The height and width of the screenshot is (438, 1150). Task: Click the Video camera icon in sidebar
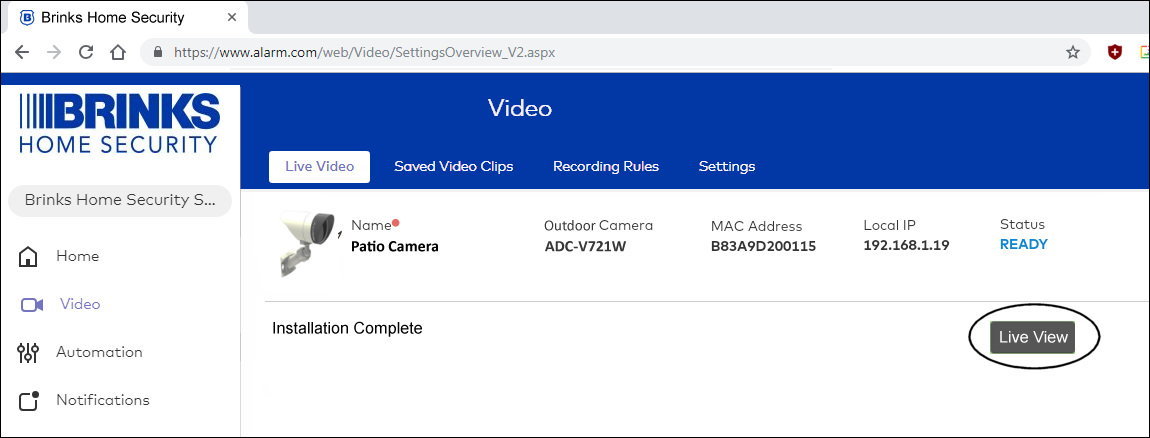point(32,304)
